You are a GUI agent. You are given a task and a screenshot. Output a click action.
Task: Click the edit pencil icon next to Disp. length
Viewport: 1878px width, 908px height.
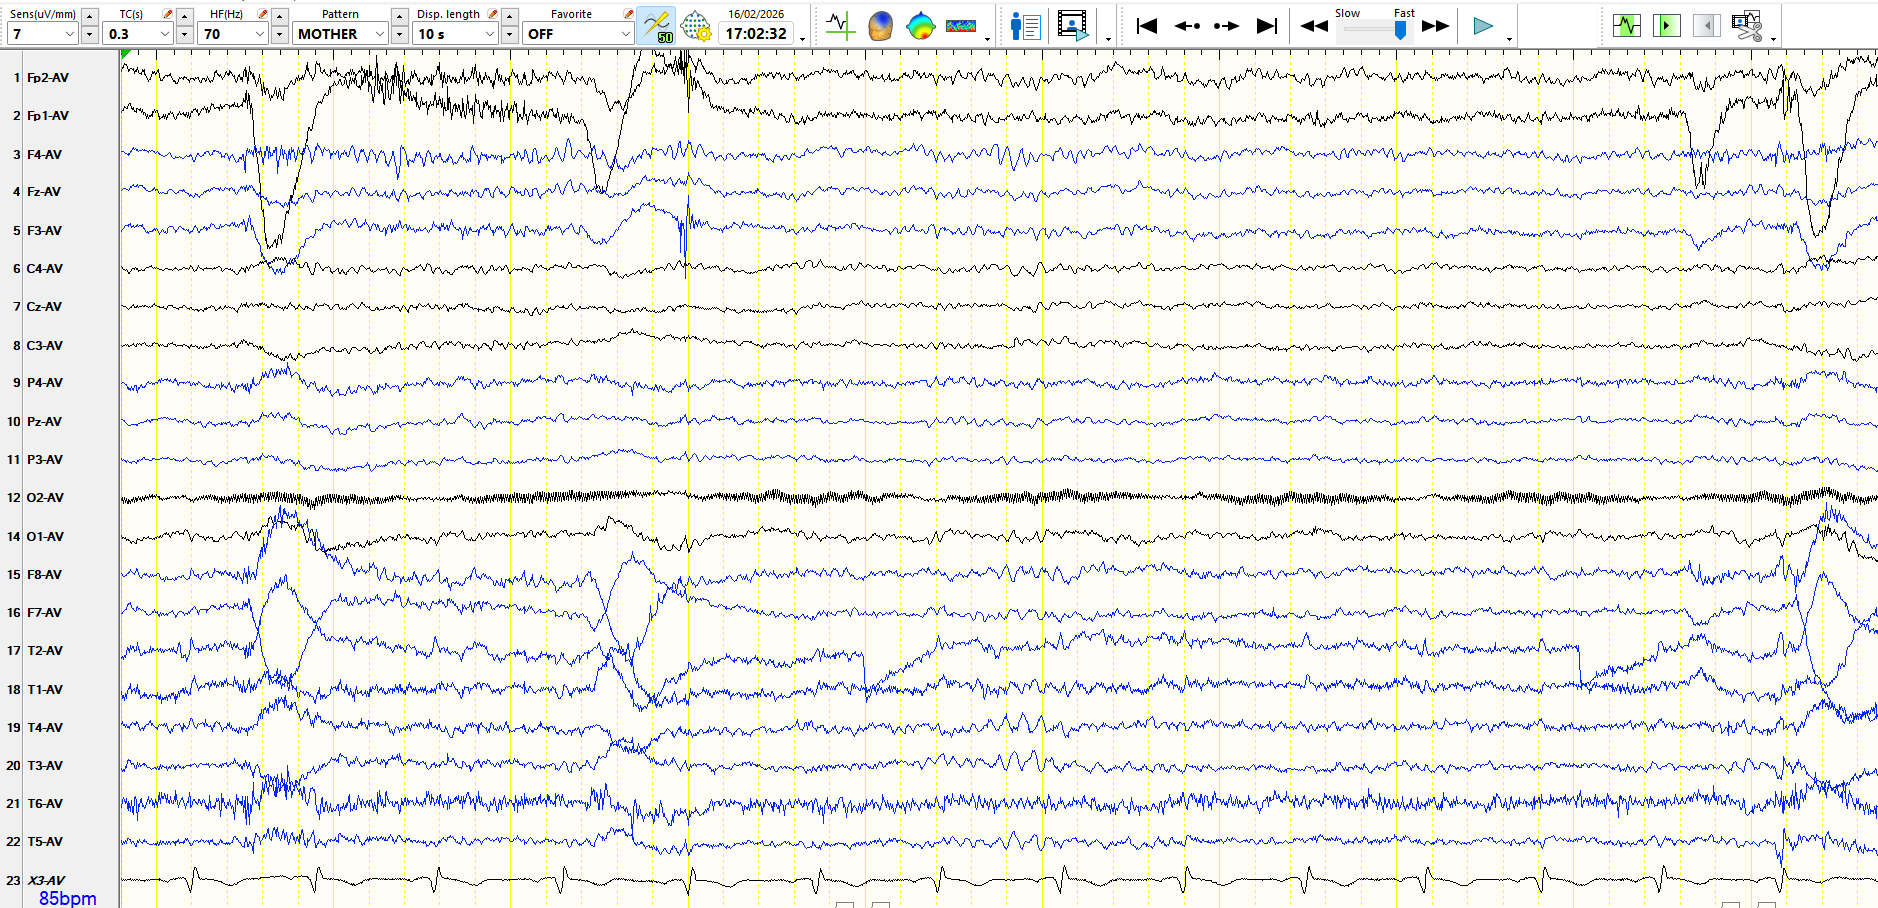(x=492, y=14)
